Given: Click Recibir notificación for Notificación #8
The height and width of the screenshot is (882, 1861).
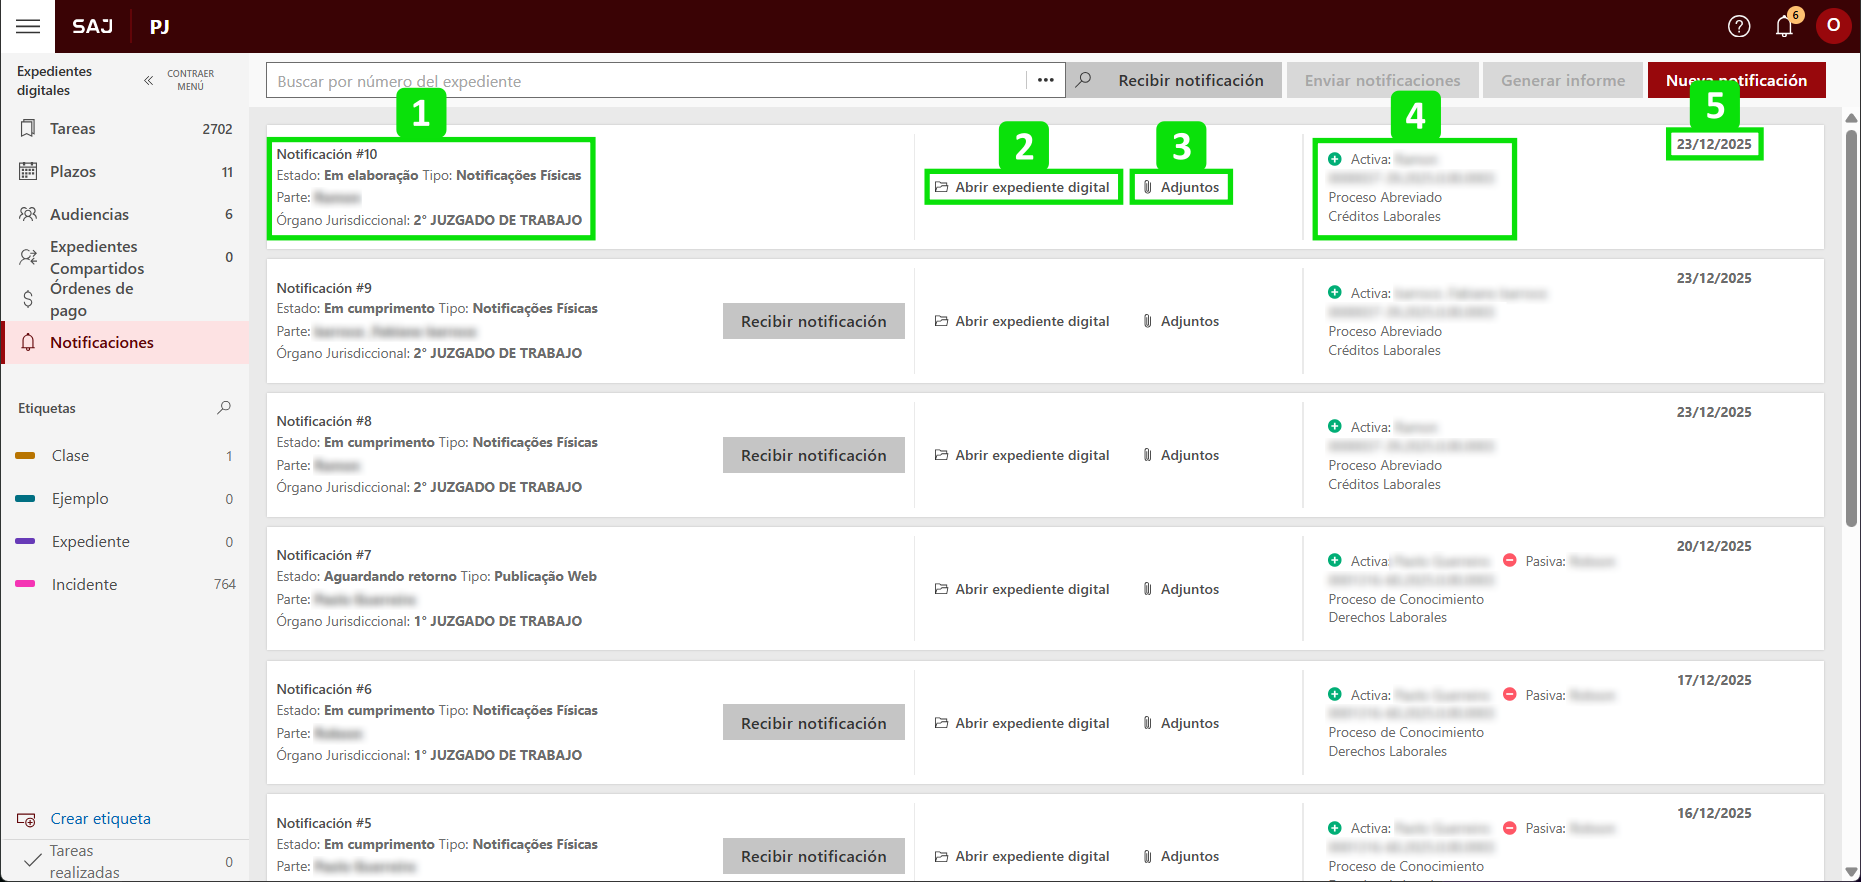Looking at the screenshot, I should point(813,455).
